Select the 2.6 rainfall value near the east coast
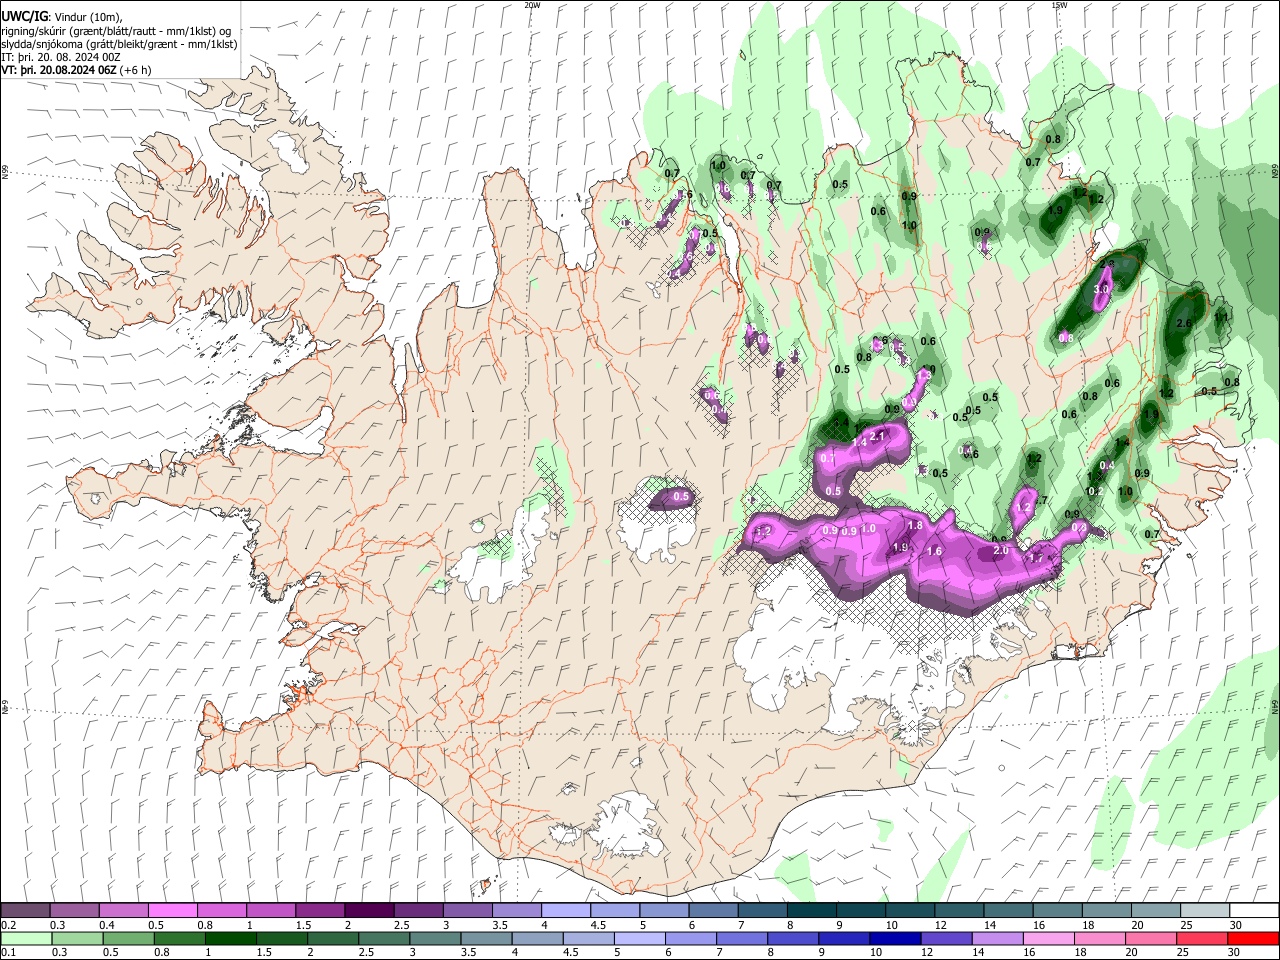1280x960 pixels. [x=1184, y=323]
